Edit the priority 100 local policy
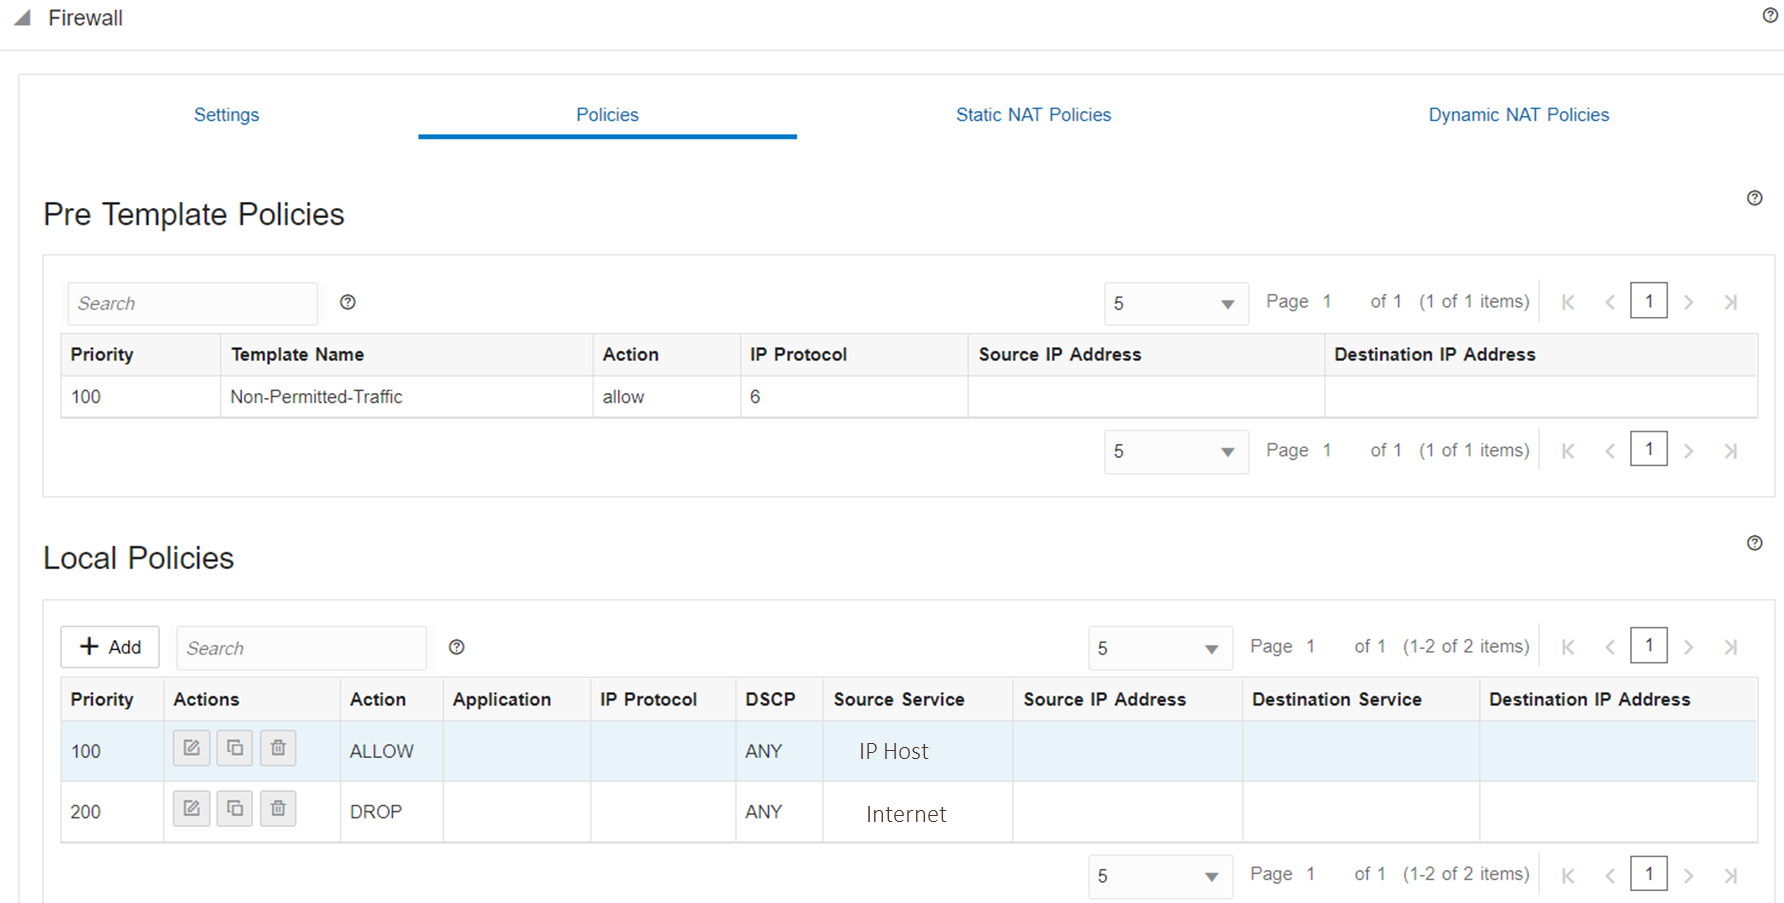 191,748
